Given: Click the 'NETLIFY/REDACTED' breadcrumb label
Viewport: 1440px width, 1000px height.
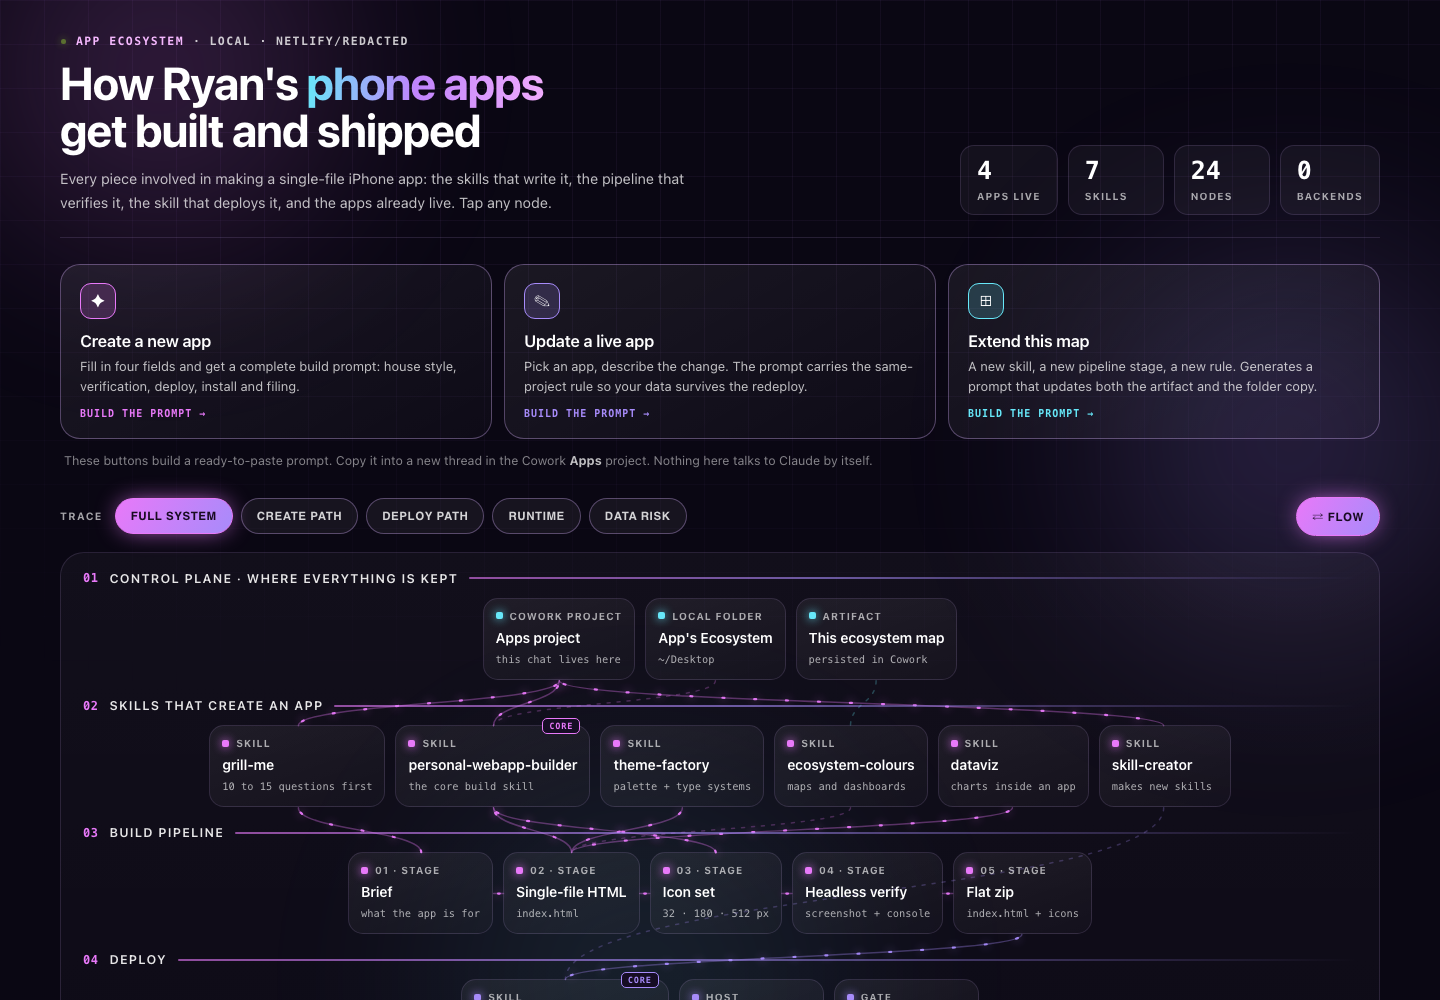Looking at the screenshot, I should pos(342,41).
